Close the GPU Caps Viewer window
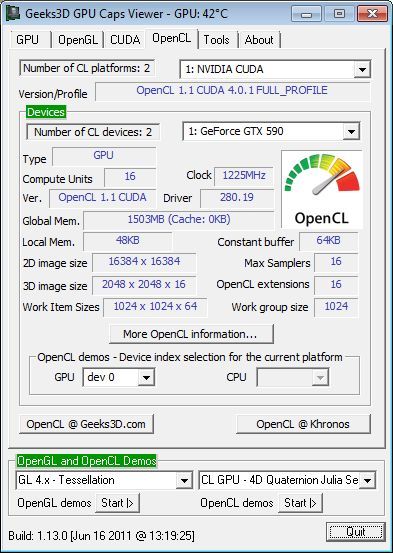This screenshot has height=553, width=393. click(373, 14)
